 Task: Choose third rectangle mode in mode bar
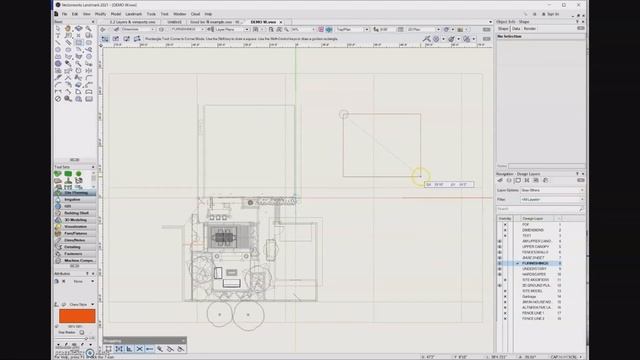pyautogui.click(x=127, y=39)
